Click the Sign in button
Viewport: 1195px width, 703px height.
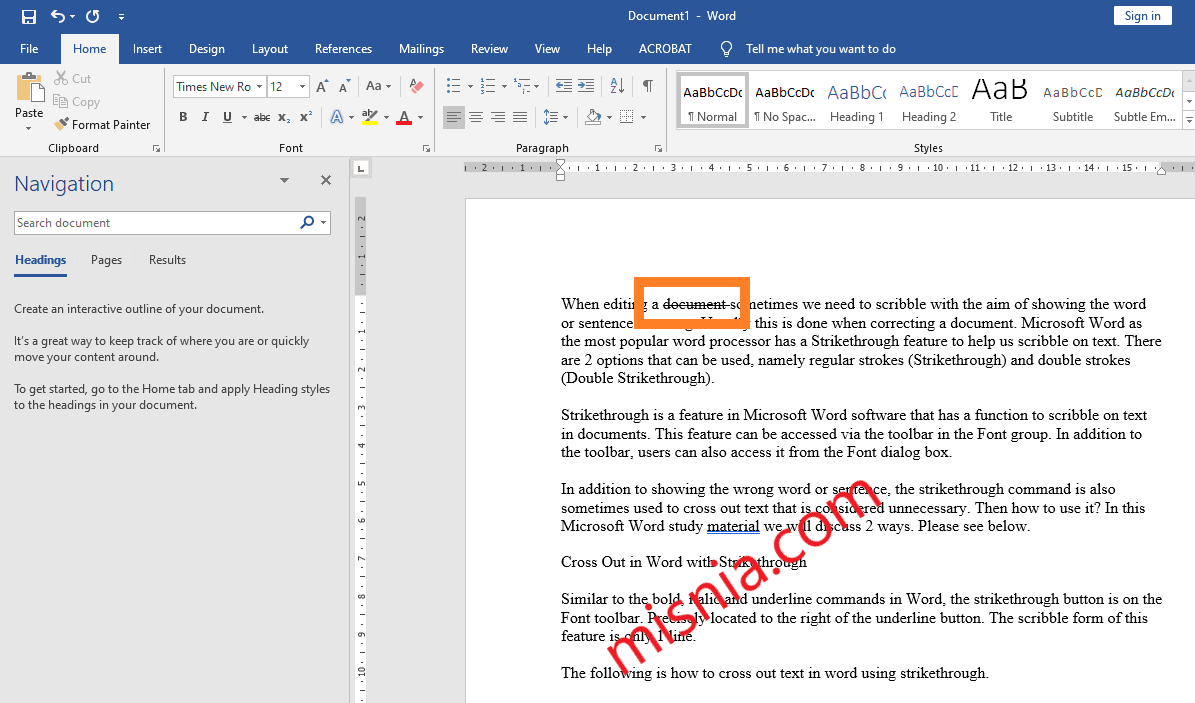coord(1142,15)
